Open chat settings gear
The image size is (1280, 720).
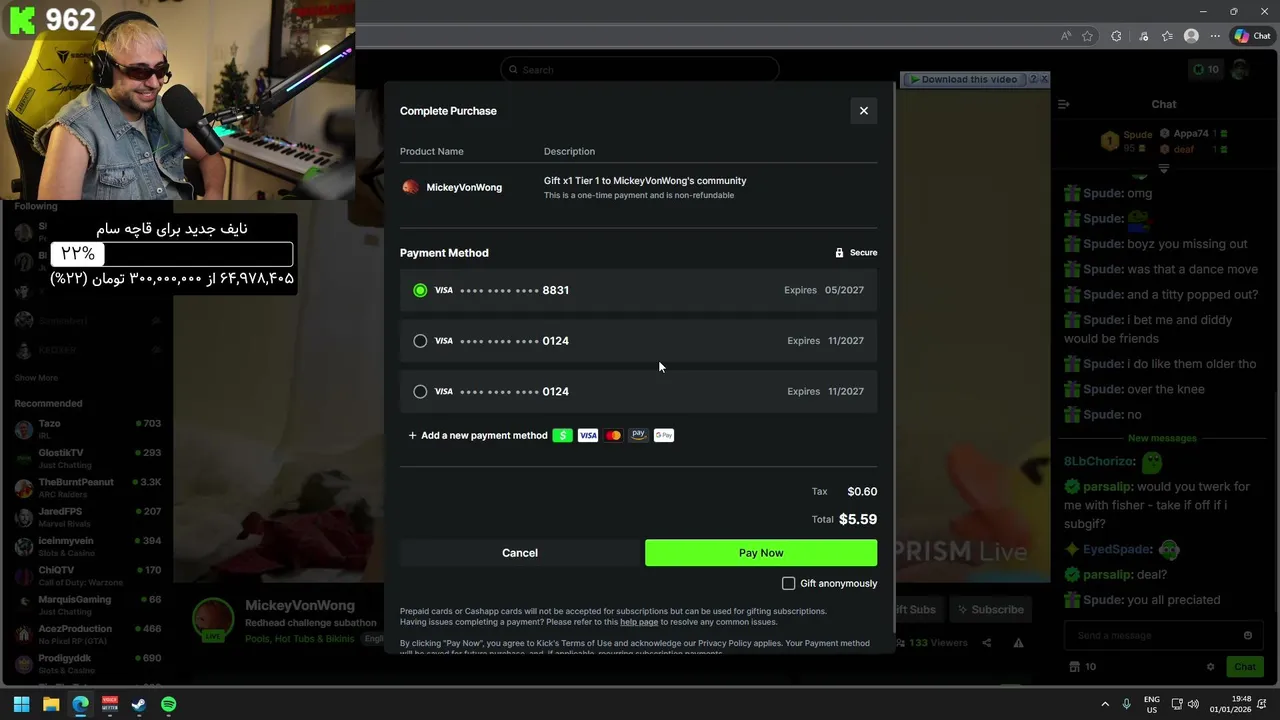pyautogui.click(x=1210, y=667)
